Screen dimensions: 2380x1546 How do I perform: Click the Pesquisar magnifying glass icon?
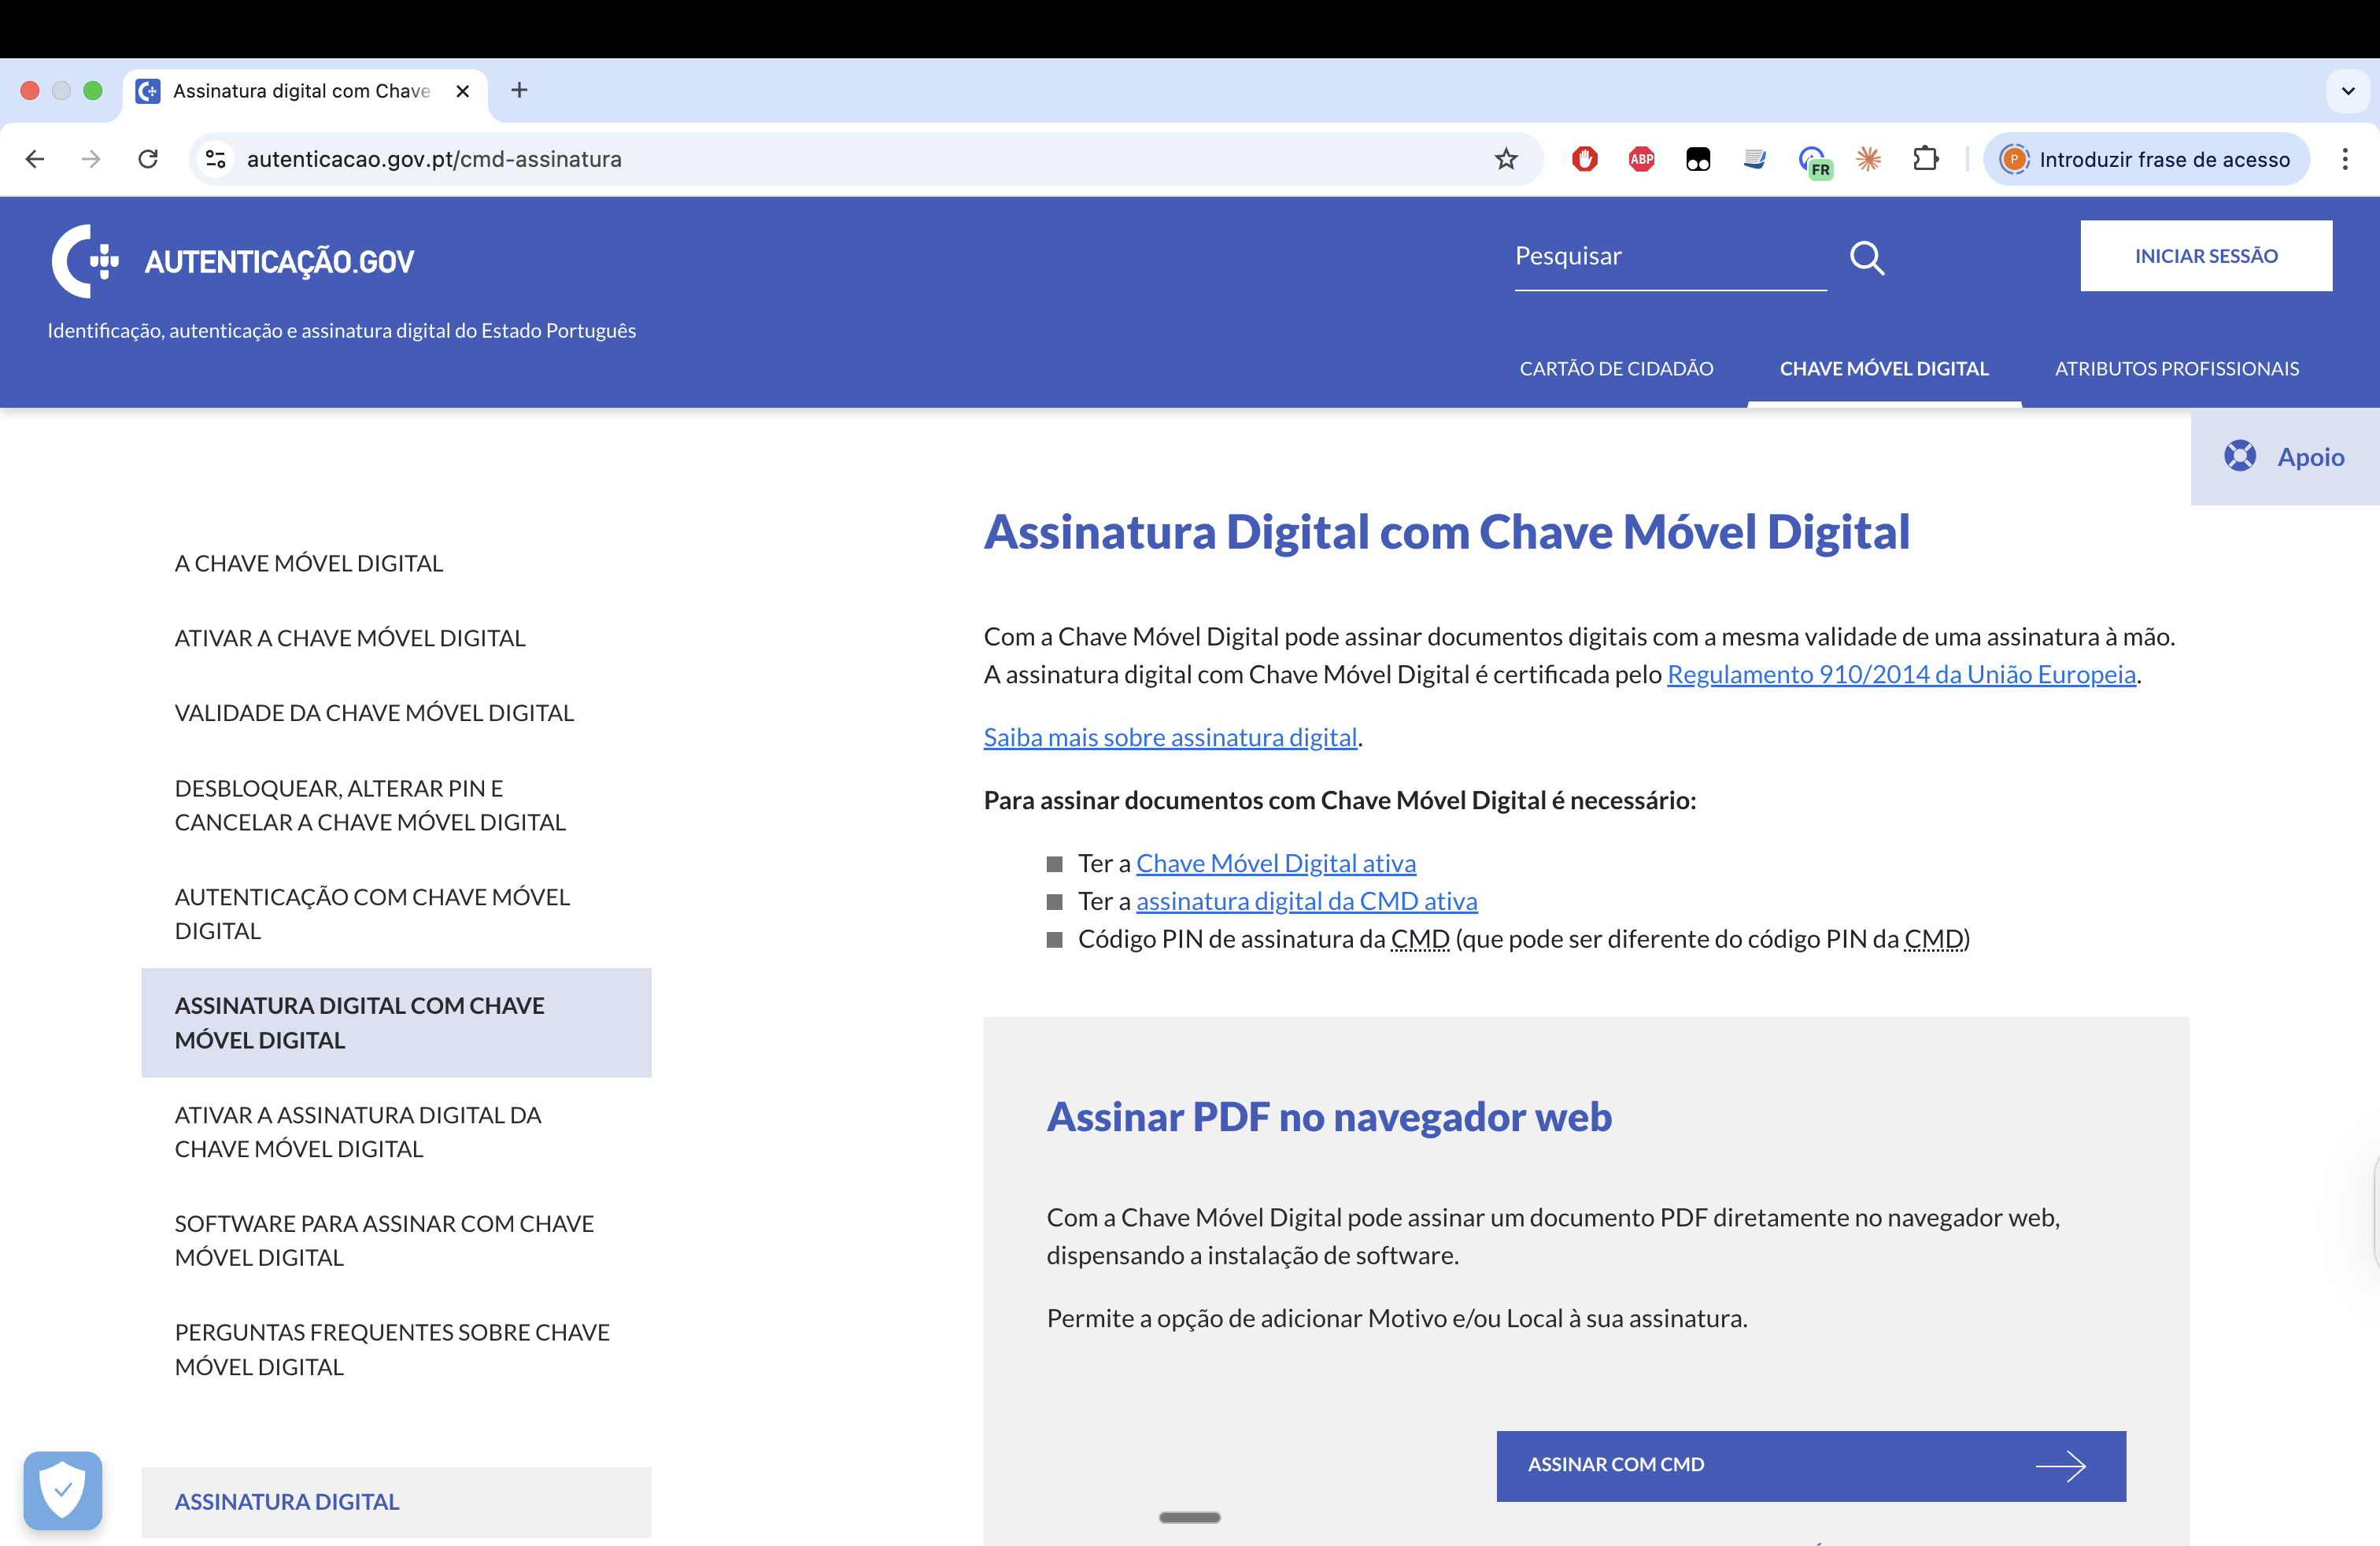[1868, 257]
